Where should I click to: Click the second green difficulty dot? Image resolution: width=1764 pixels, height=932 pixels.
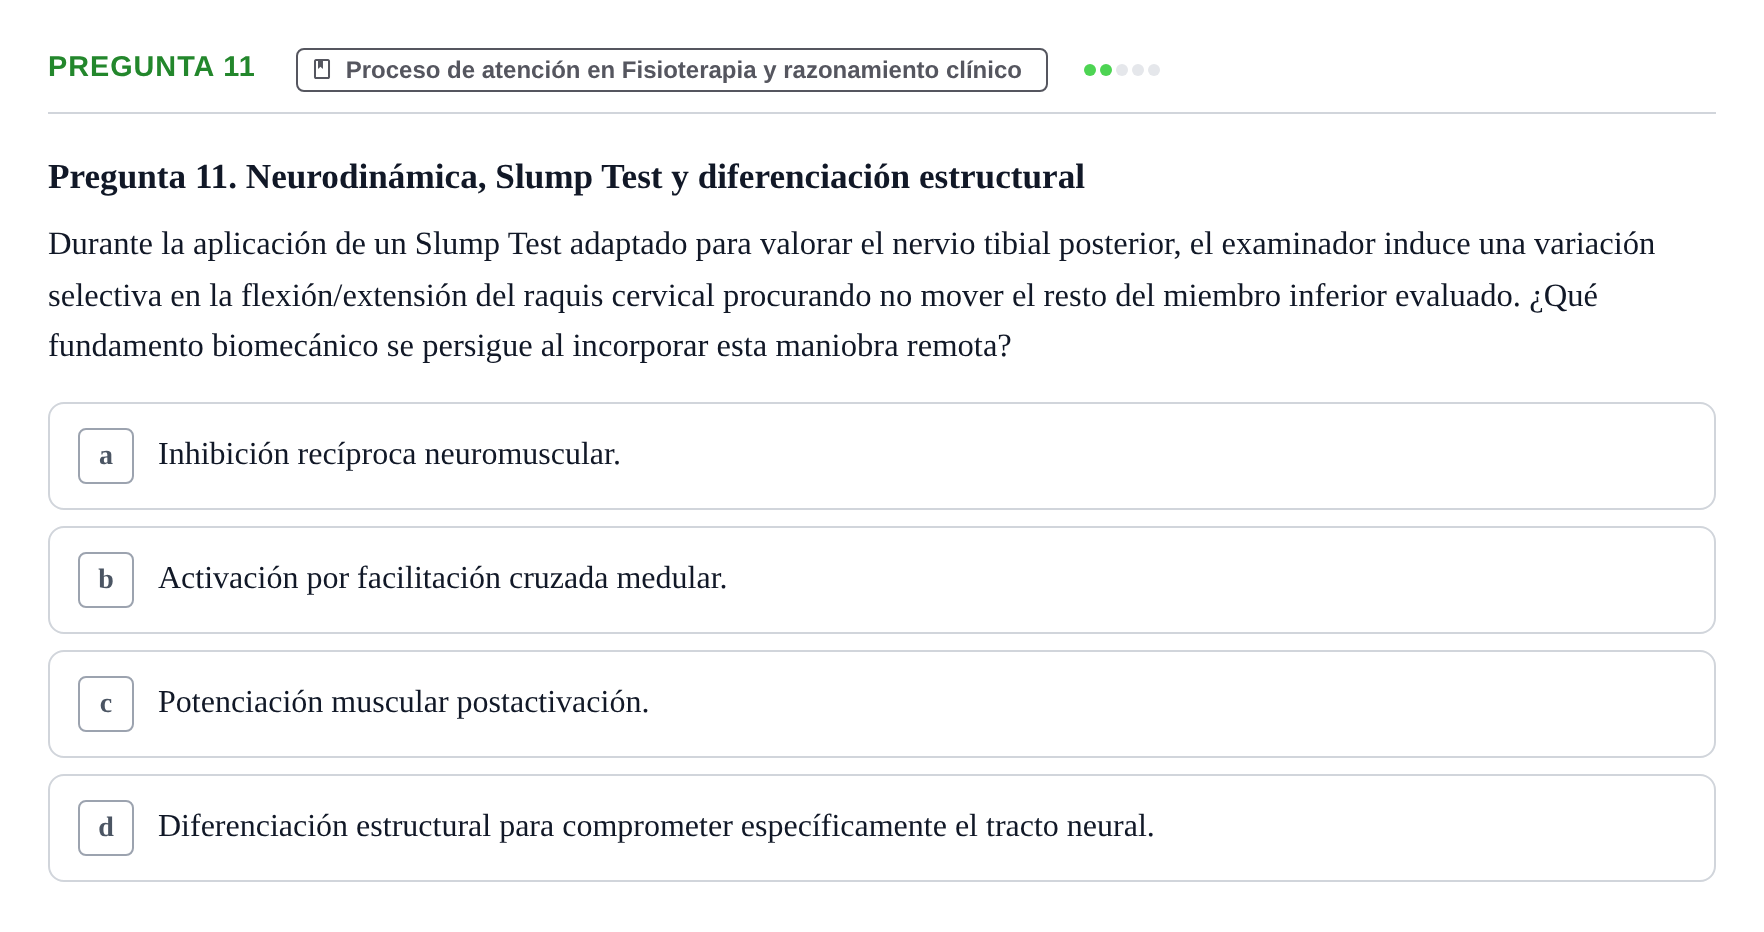(1106, 70)
